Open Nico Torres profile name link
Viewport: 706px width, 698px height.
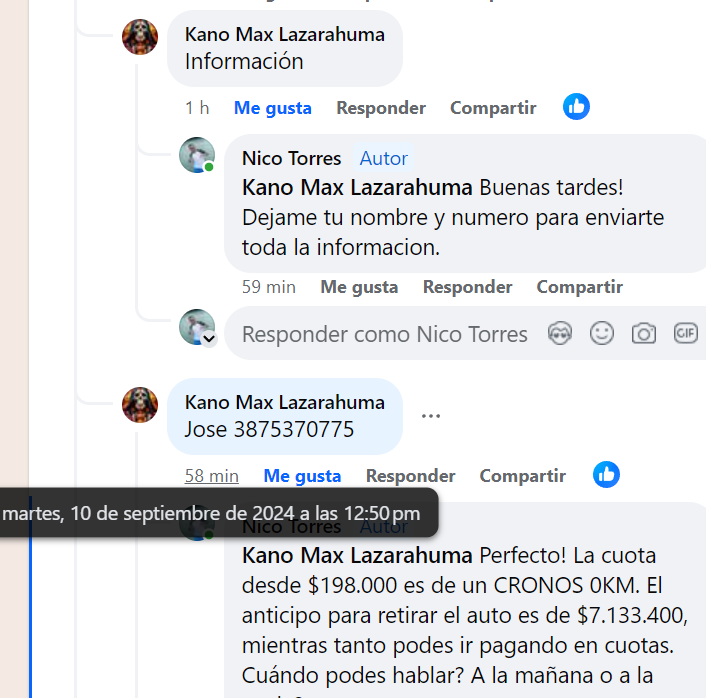pyautogui.click(x=291, y=159)
